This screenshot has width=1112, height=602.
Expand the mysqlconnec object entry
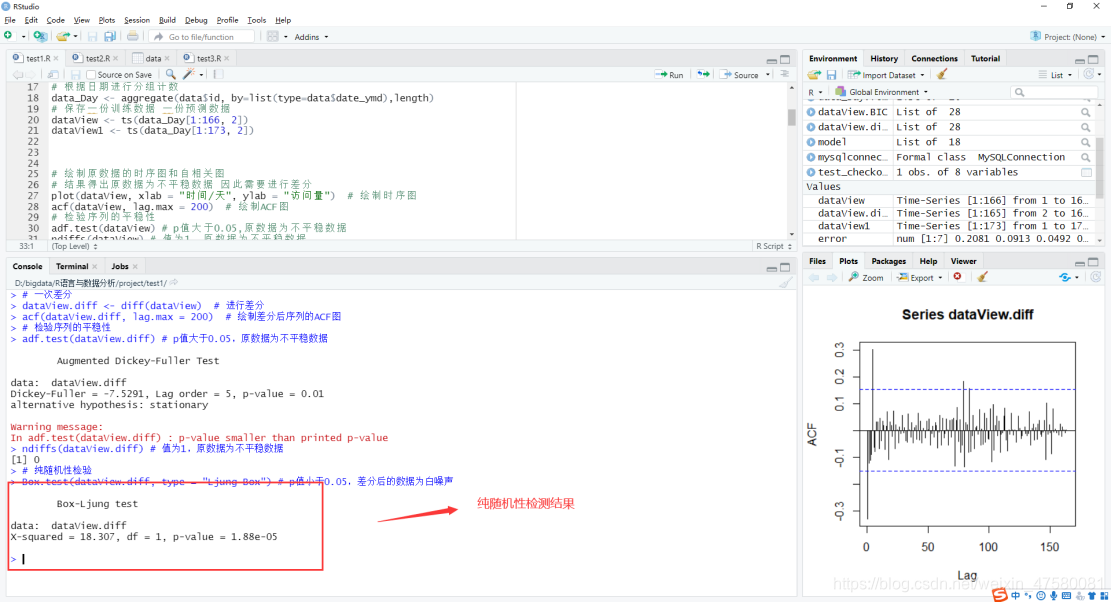[811, 157]
